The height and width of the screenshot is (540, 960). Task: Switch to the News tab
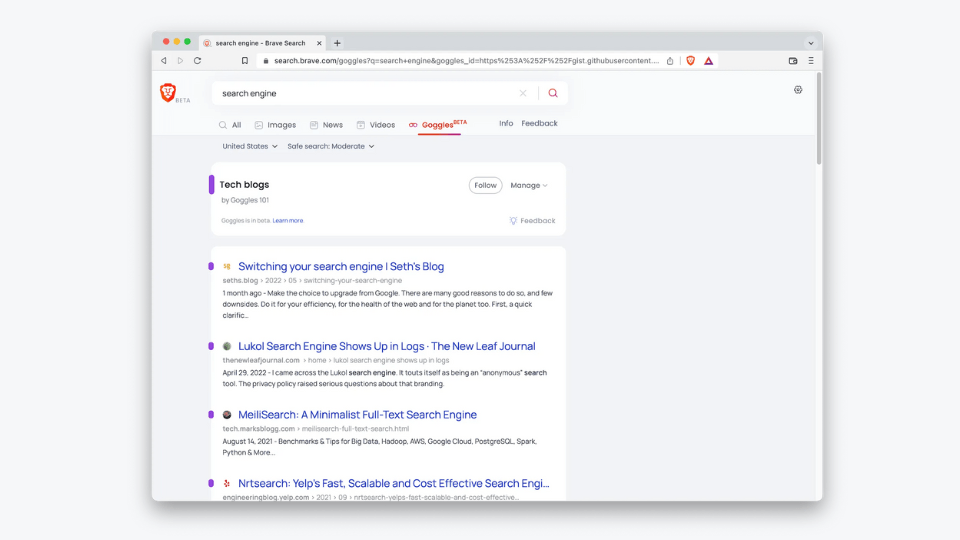click(326, 125)
